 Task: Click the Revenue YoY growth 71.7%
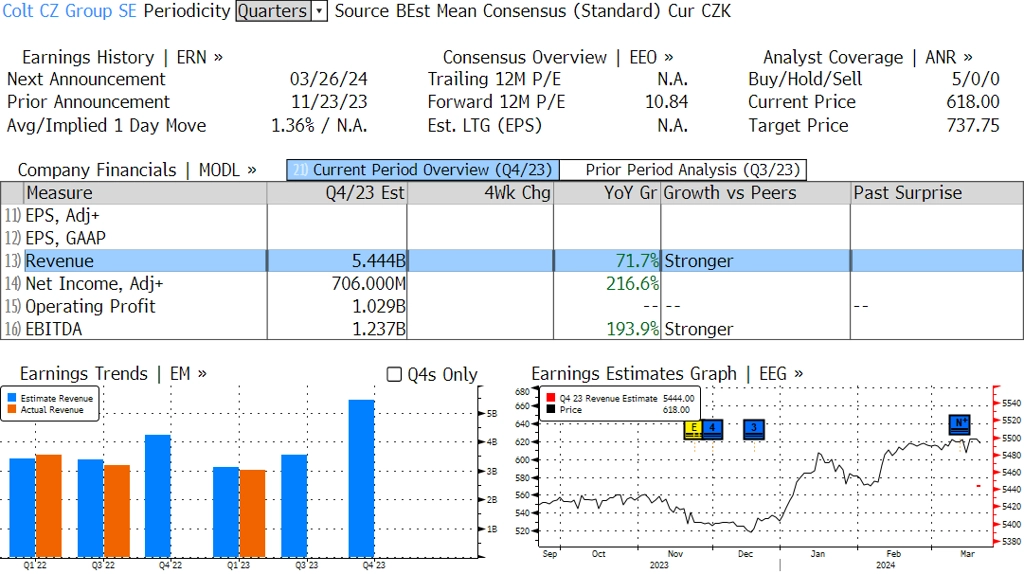pyautogui.click(x=637, y=261)
